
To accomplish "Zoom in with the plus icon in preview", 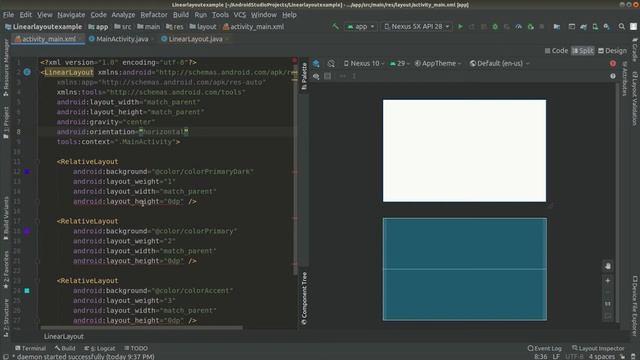I will click(x=608, y=280).
